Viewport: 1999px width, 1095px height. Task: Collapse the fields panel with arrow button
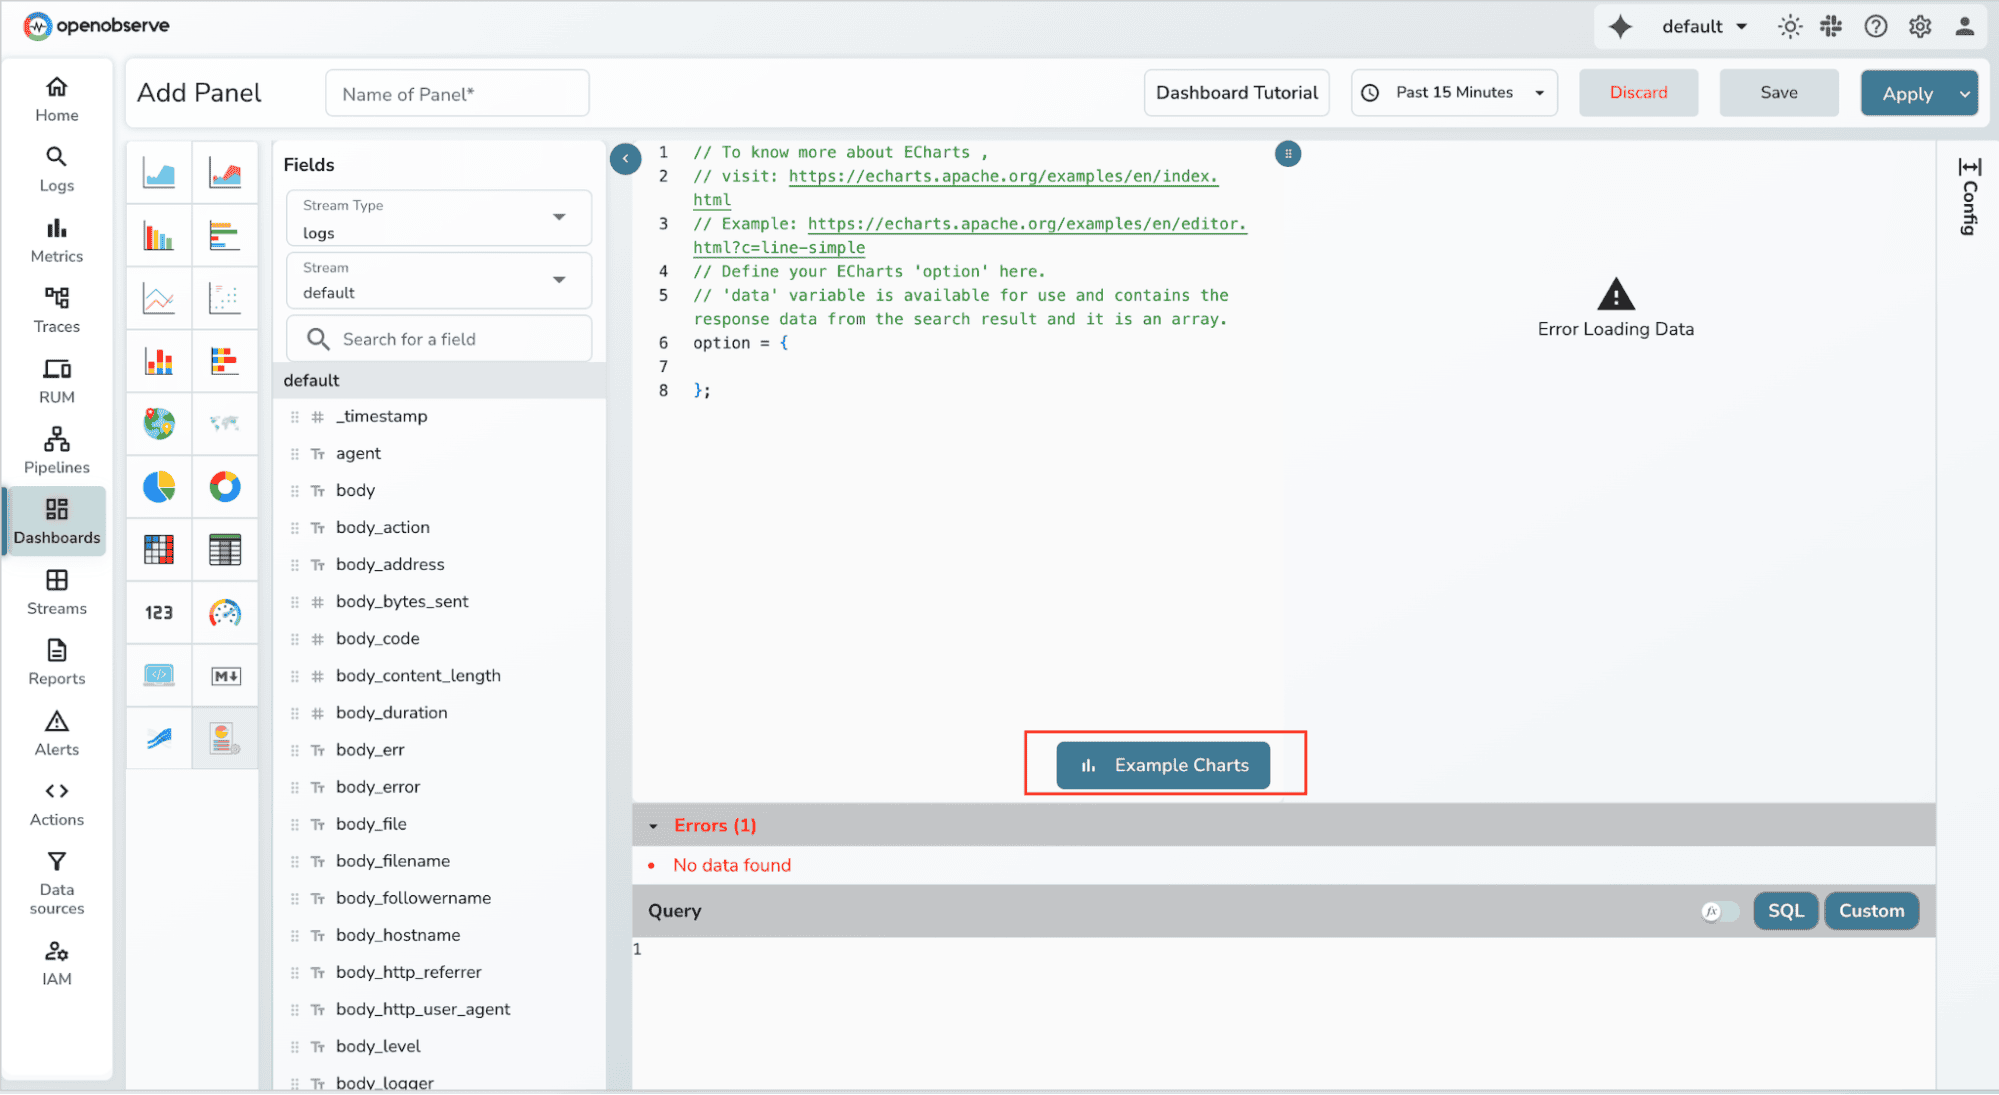pyautogui.click(x=625, y=158)
